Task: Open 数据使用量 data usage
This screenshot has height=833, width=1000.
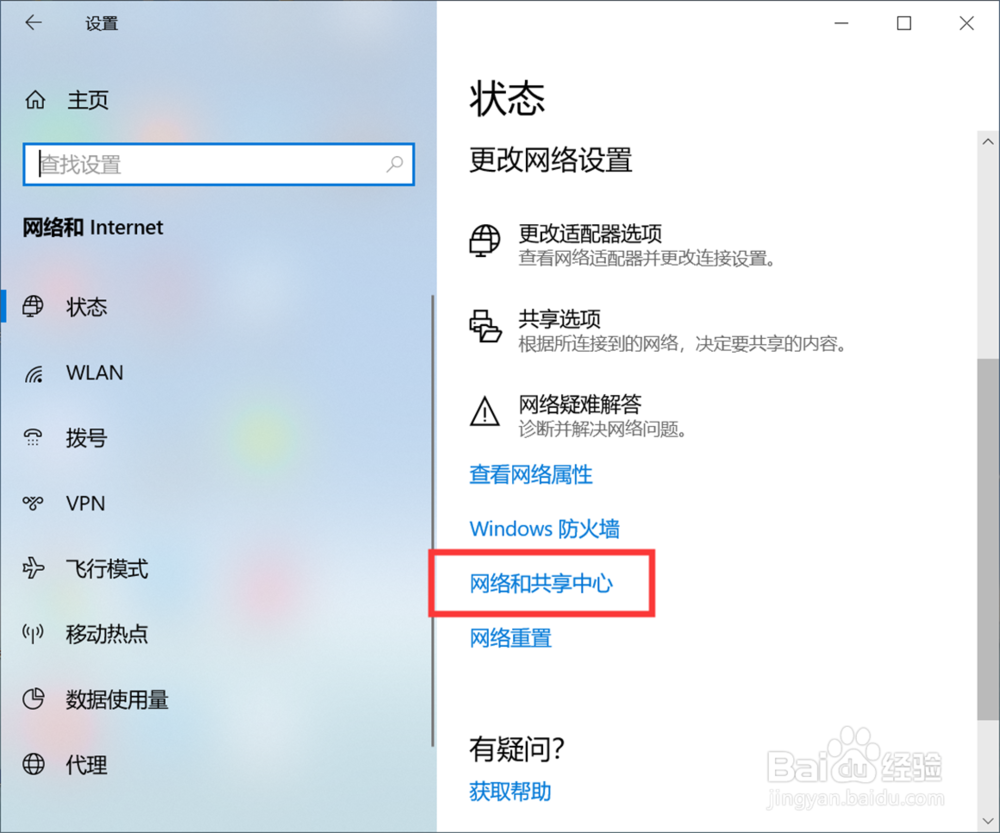Action: pyautogui.click(x=117, y=699)
